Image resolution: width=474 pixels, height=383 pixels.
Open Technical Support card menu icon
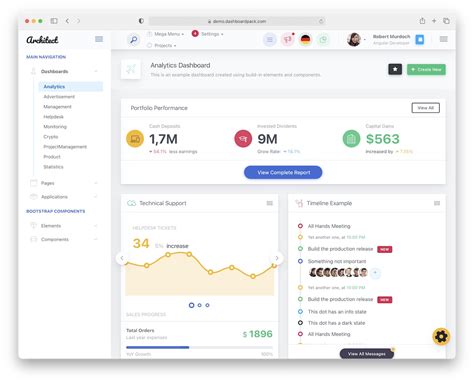click(x=270, y=203)
